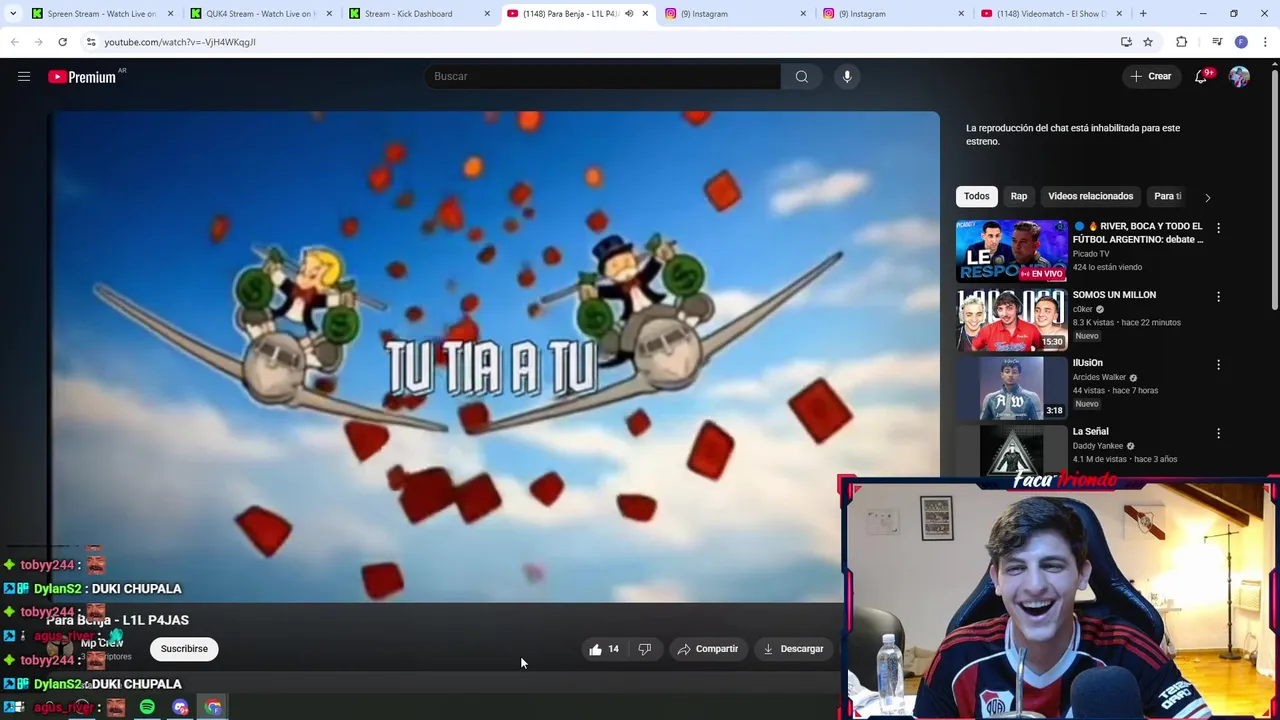Image resolution: width=1280 pixels, height=720 pixels.
Task: Go back with browser back arrow
Action: tap(14, 42)
